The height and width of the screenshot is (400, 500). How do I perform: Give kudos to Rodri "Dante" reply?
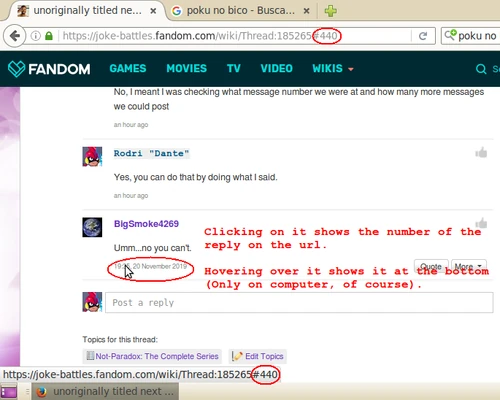pos(481,153)
